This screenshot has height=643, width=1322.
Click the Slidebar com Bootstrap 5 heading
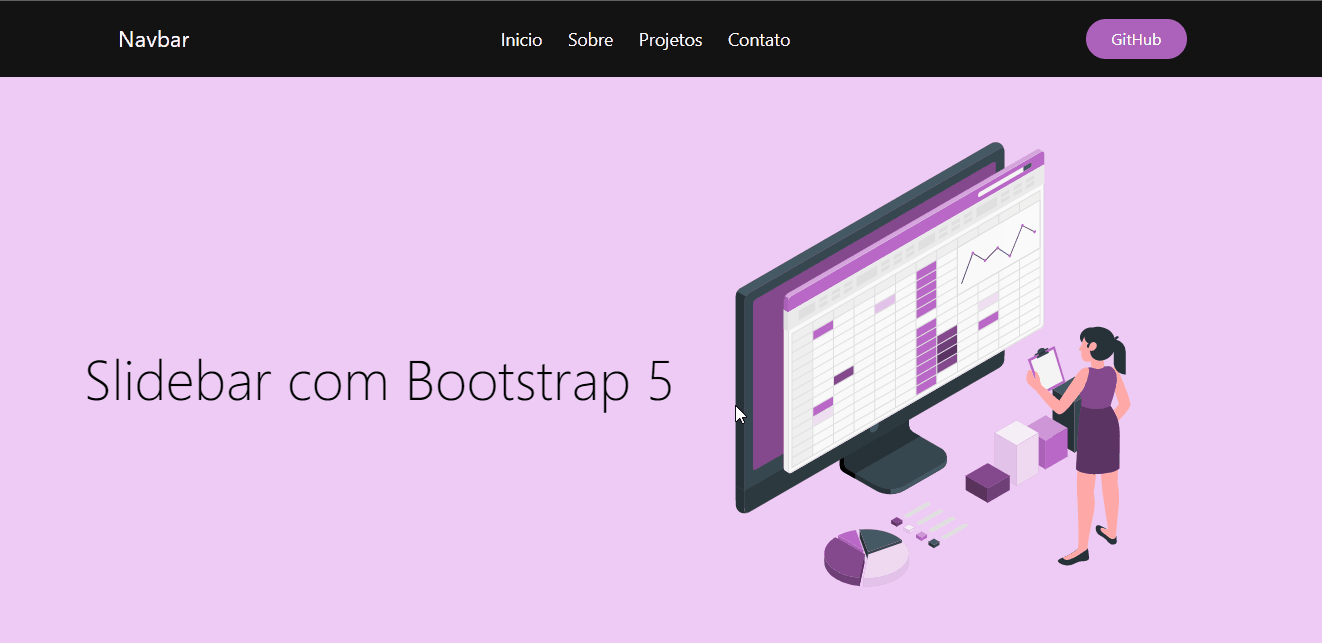[x=379, y=381]
